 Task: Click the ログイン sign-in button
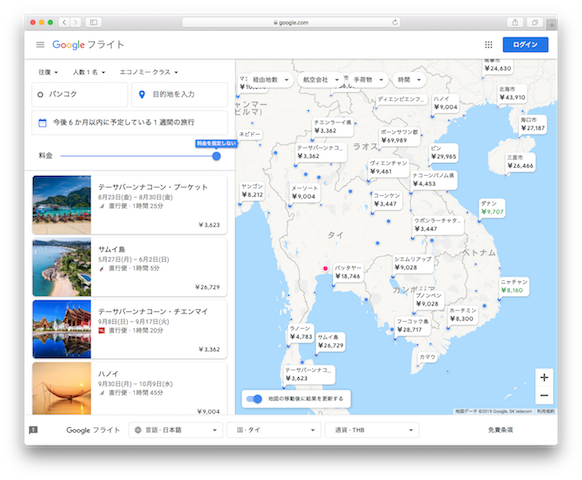click(525, 45)
